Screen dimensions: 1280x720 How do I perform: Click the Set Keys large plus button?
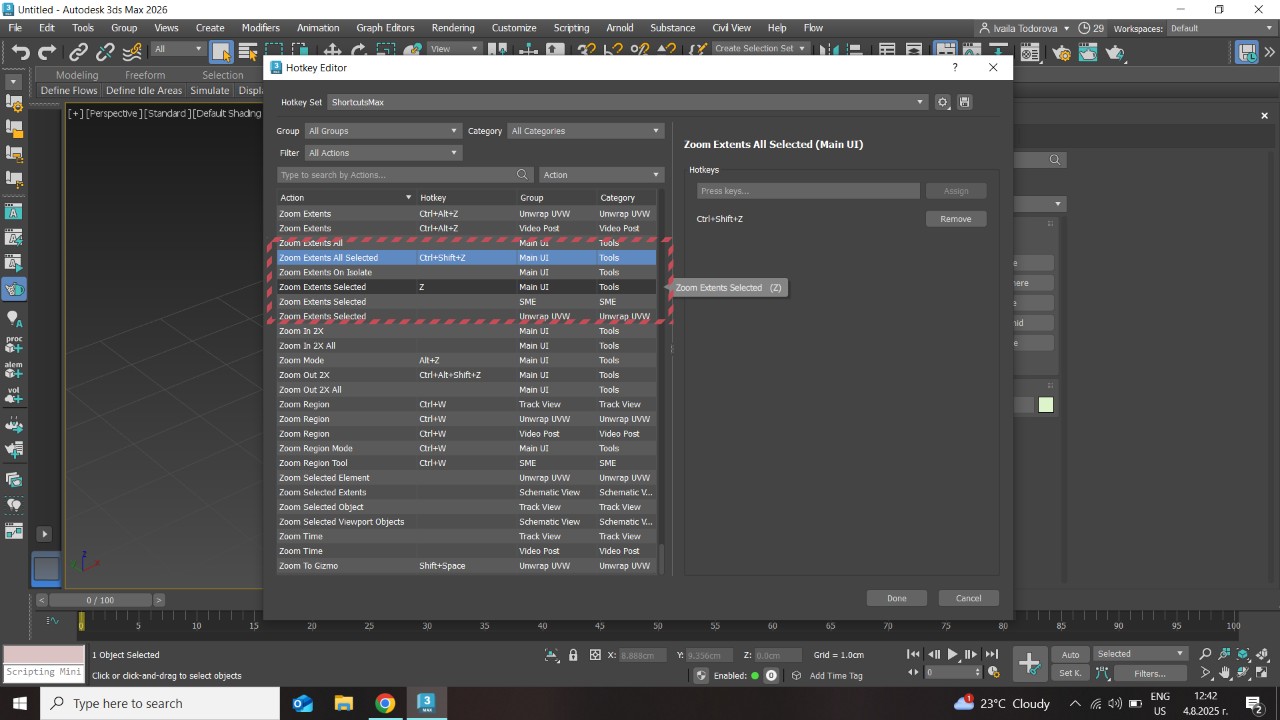[1029, 663]
